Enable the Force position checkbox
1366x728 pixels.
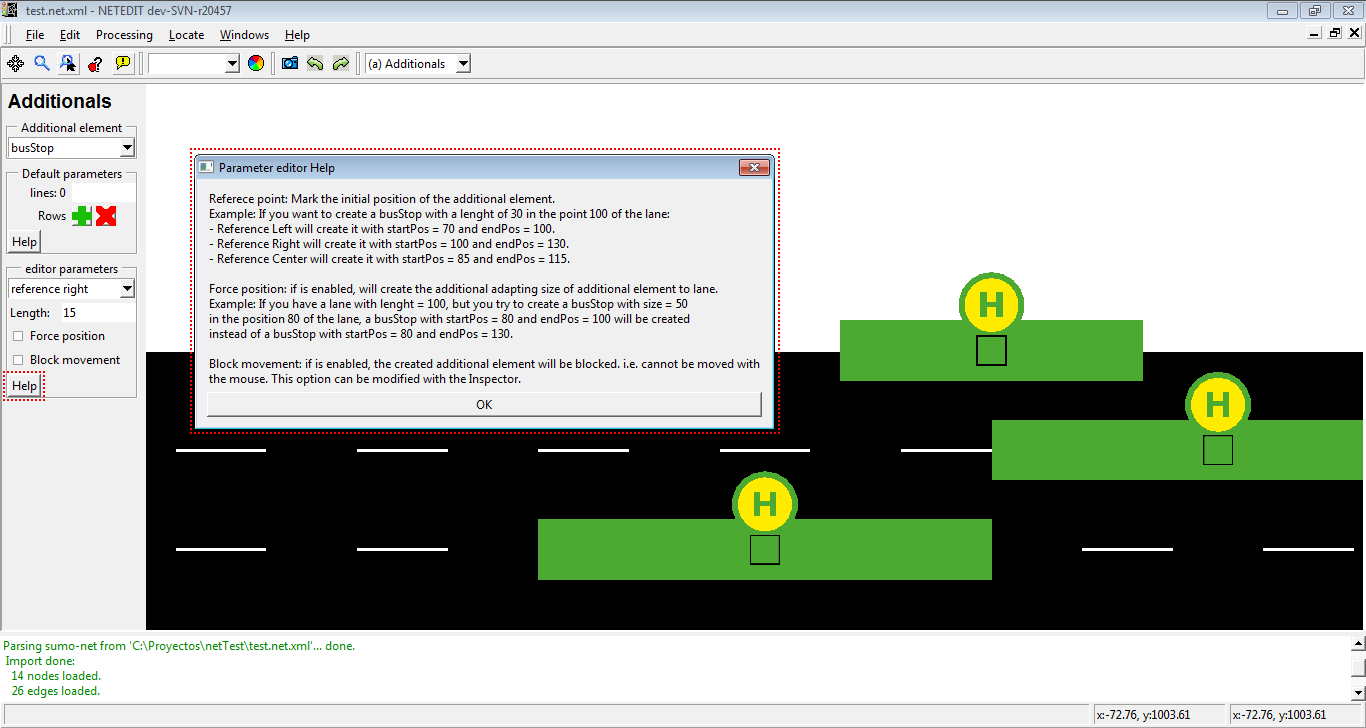click(x=18, y=337)
